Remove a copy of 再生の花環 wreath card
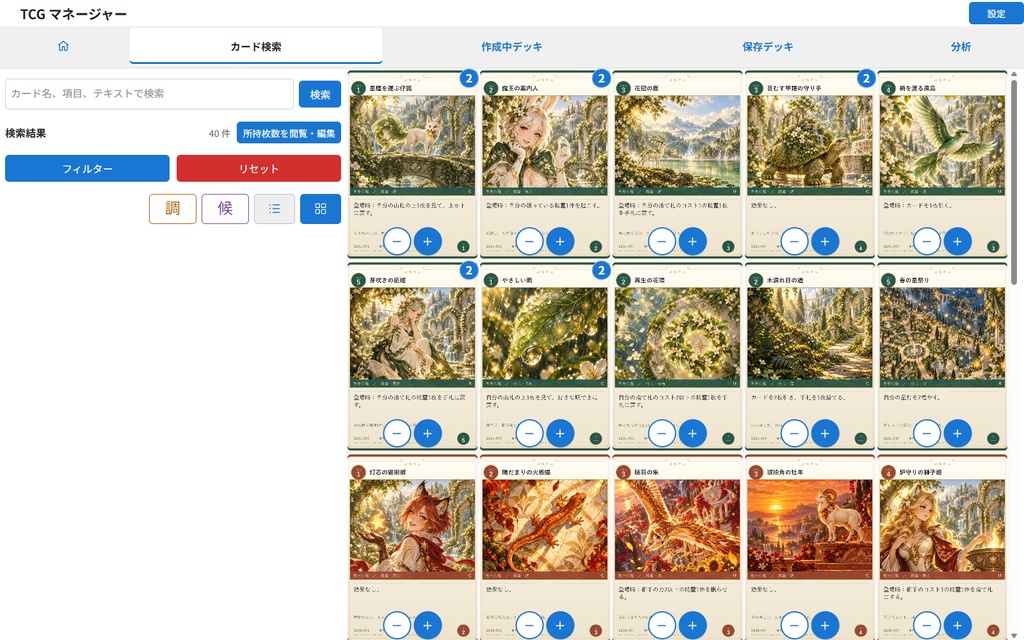 [x=662, y=434]
